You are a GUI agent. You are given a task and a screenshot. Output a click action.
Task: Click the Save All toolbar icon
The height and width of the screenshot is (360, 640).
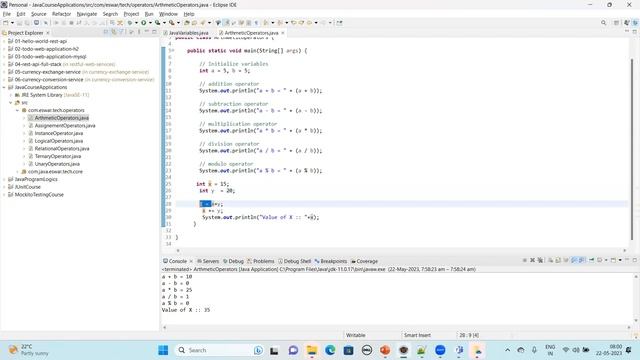[27, 23]
